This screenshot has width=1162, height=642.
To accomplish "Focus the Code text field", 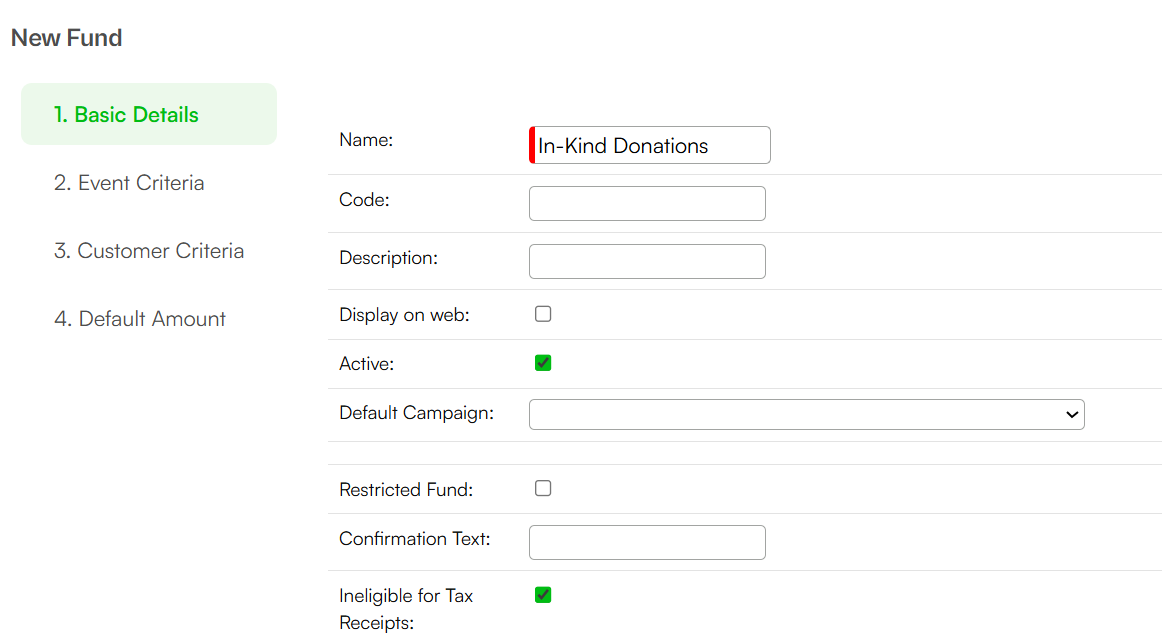I will [647, 203].
